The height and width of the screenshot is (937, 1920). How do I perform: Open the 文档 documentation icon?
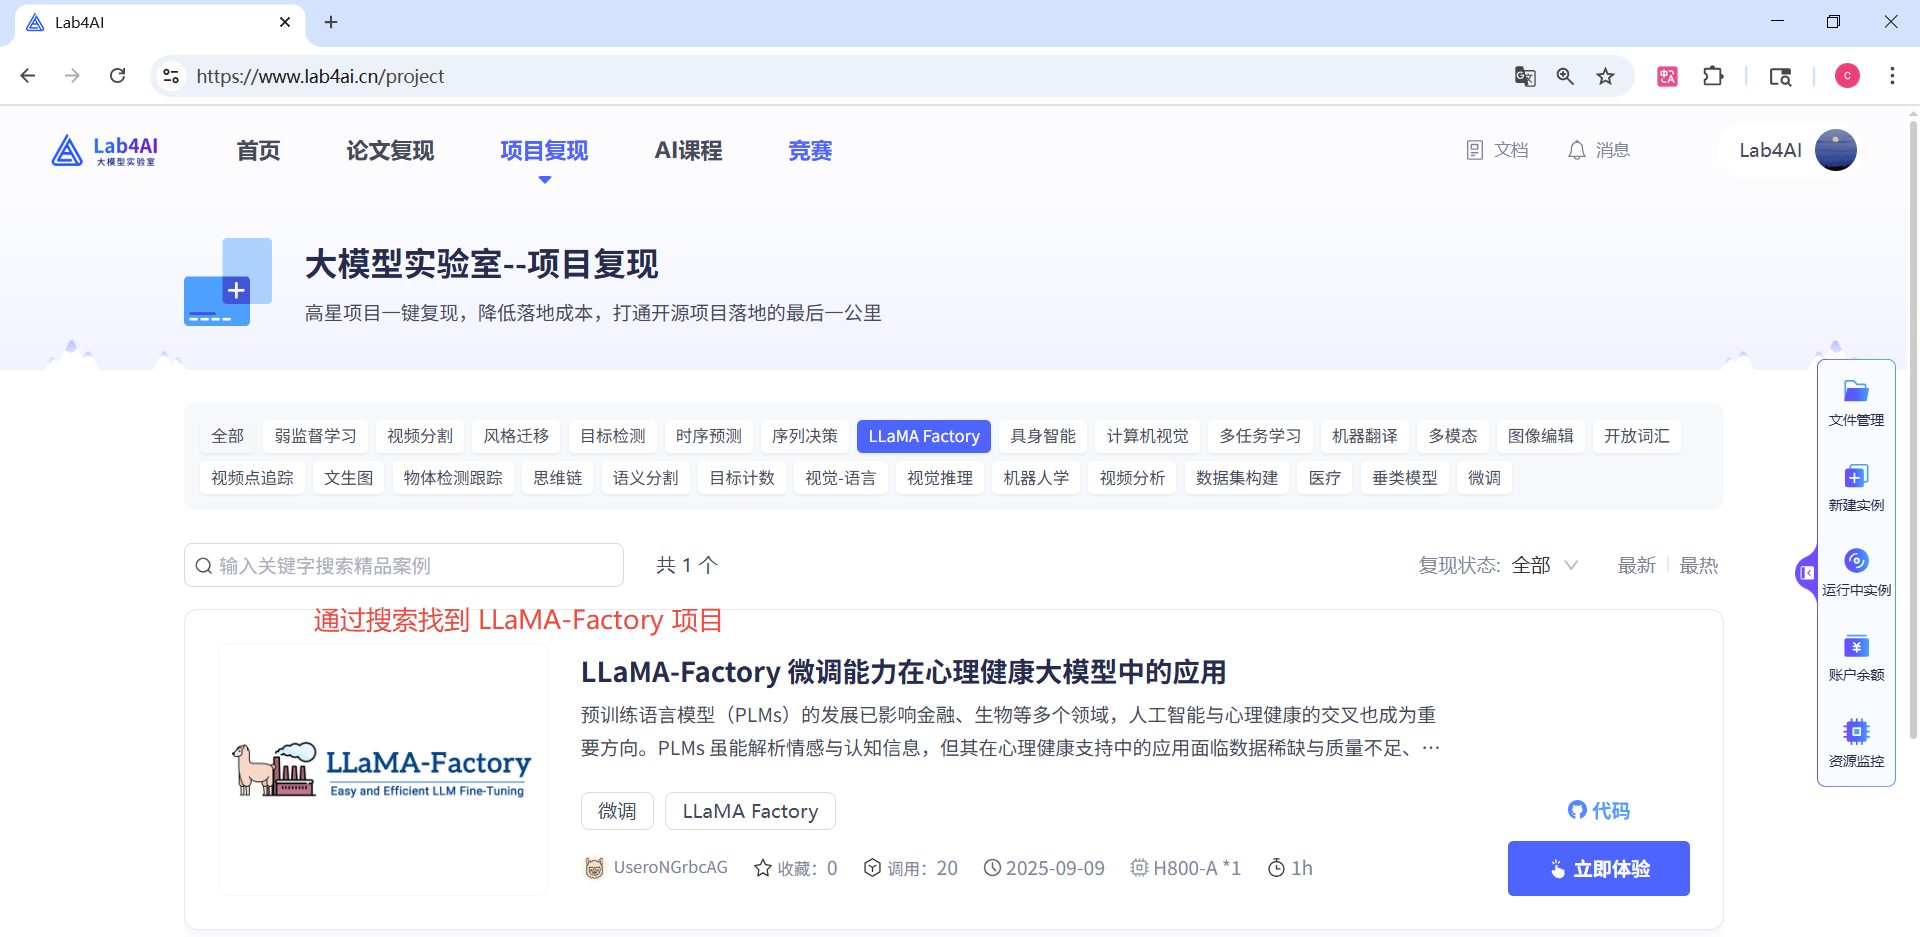click(x=1496, y=150)
